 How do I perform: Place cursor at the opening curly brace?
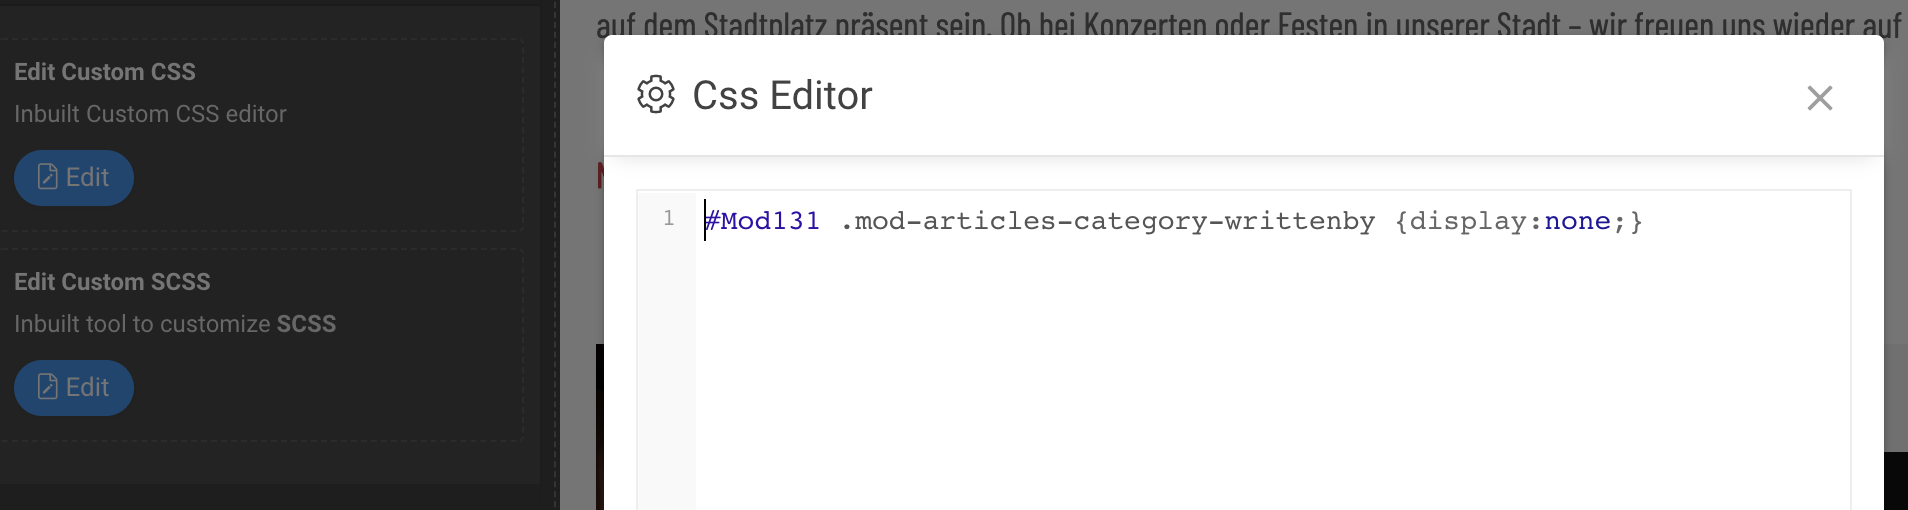point(1402,221)
